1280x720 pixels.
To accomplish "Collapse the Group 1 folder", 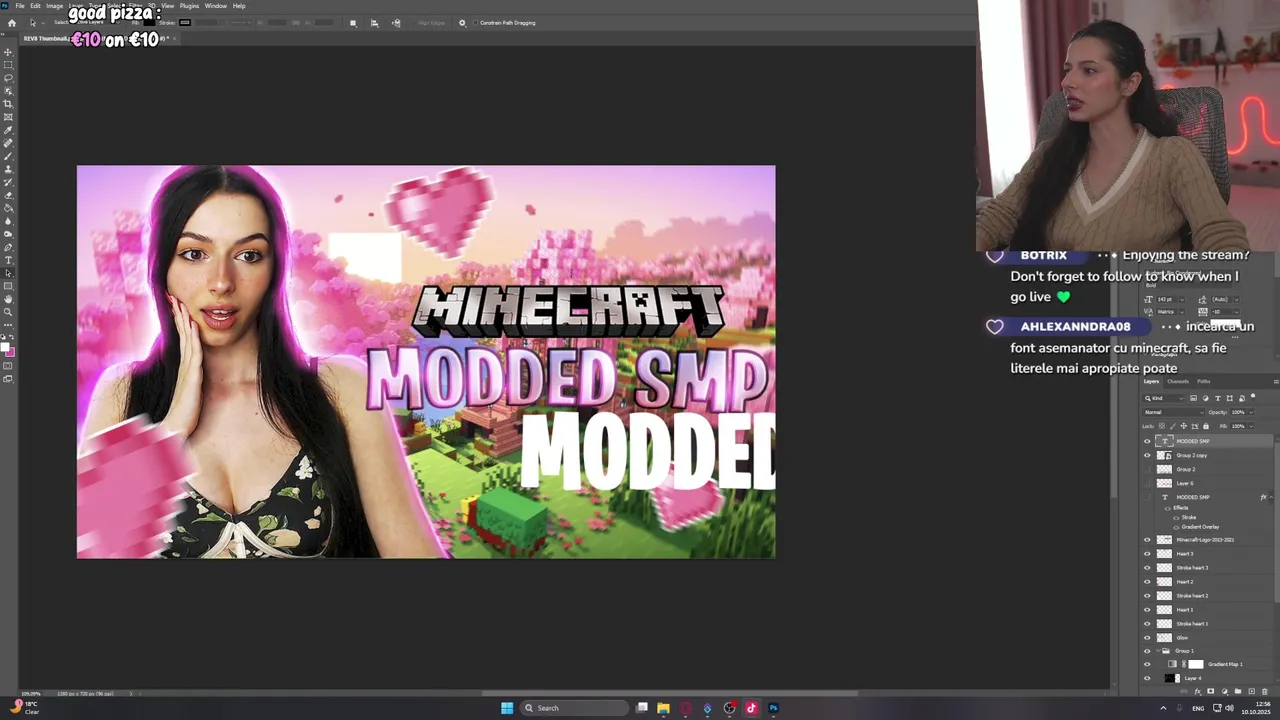I will tap(1158, 650).
